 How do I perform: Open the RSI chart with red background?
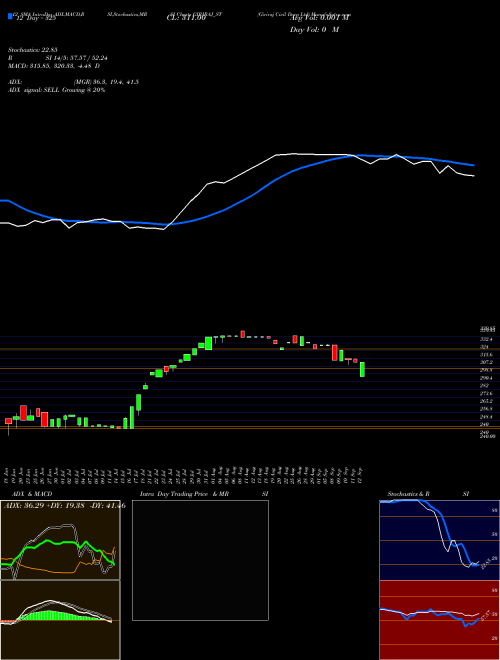tap(439, 620)
